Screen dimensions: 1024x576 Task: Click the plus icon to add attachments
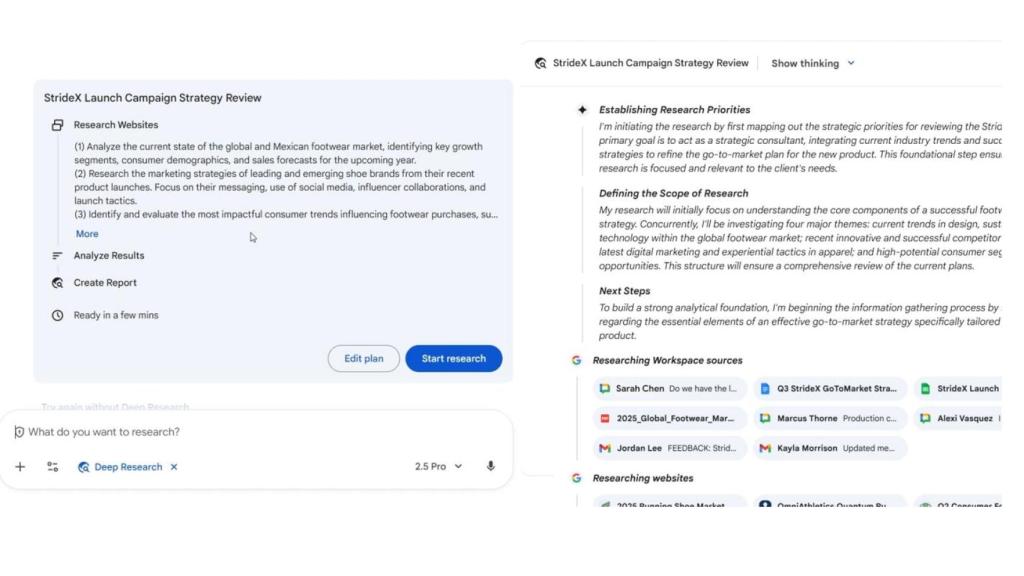pos(20,467)
